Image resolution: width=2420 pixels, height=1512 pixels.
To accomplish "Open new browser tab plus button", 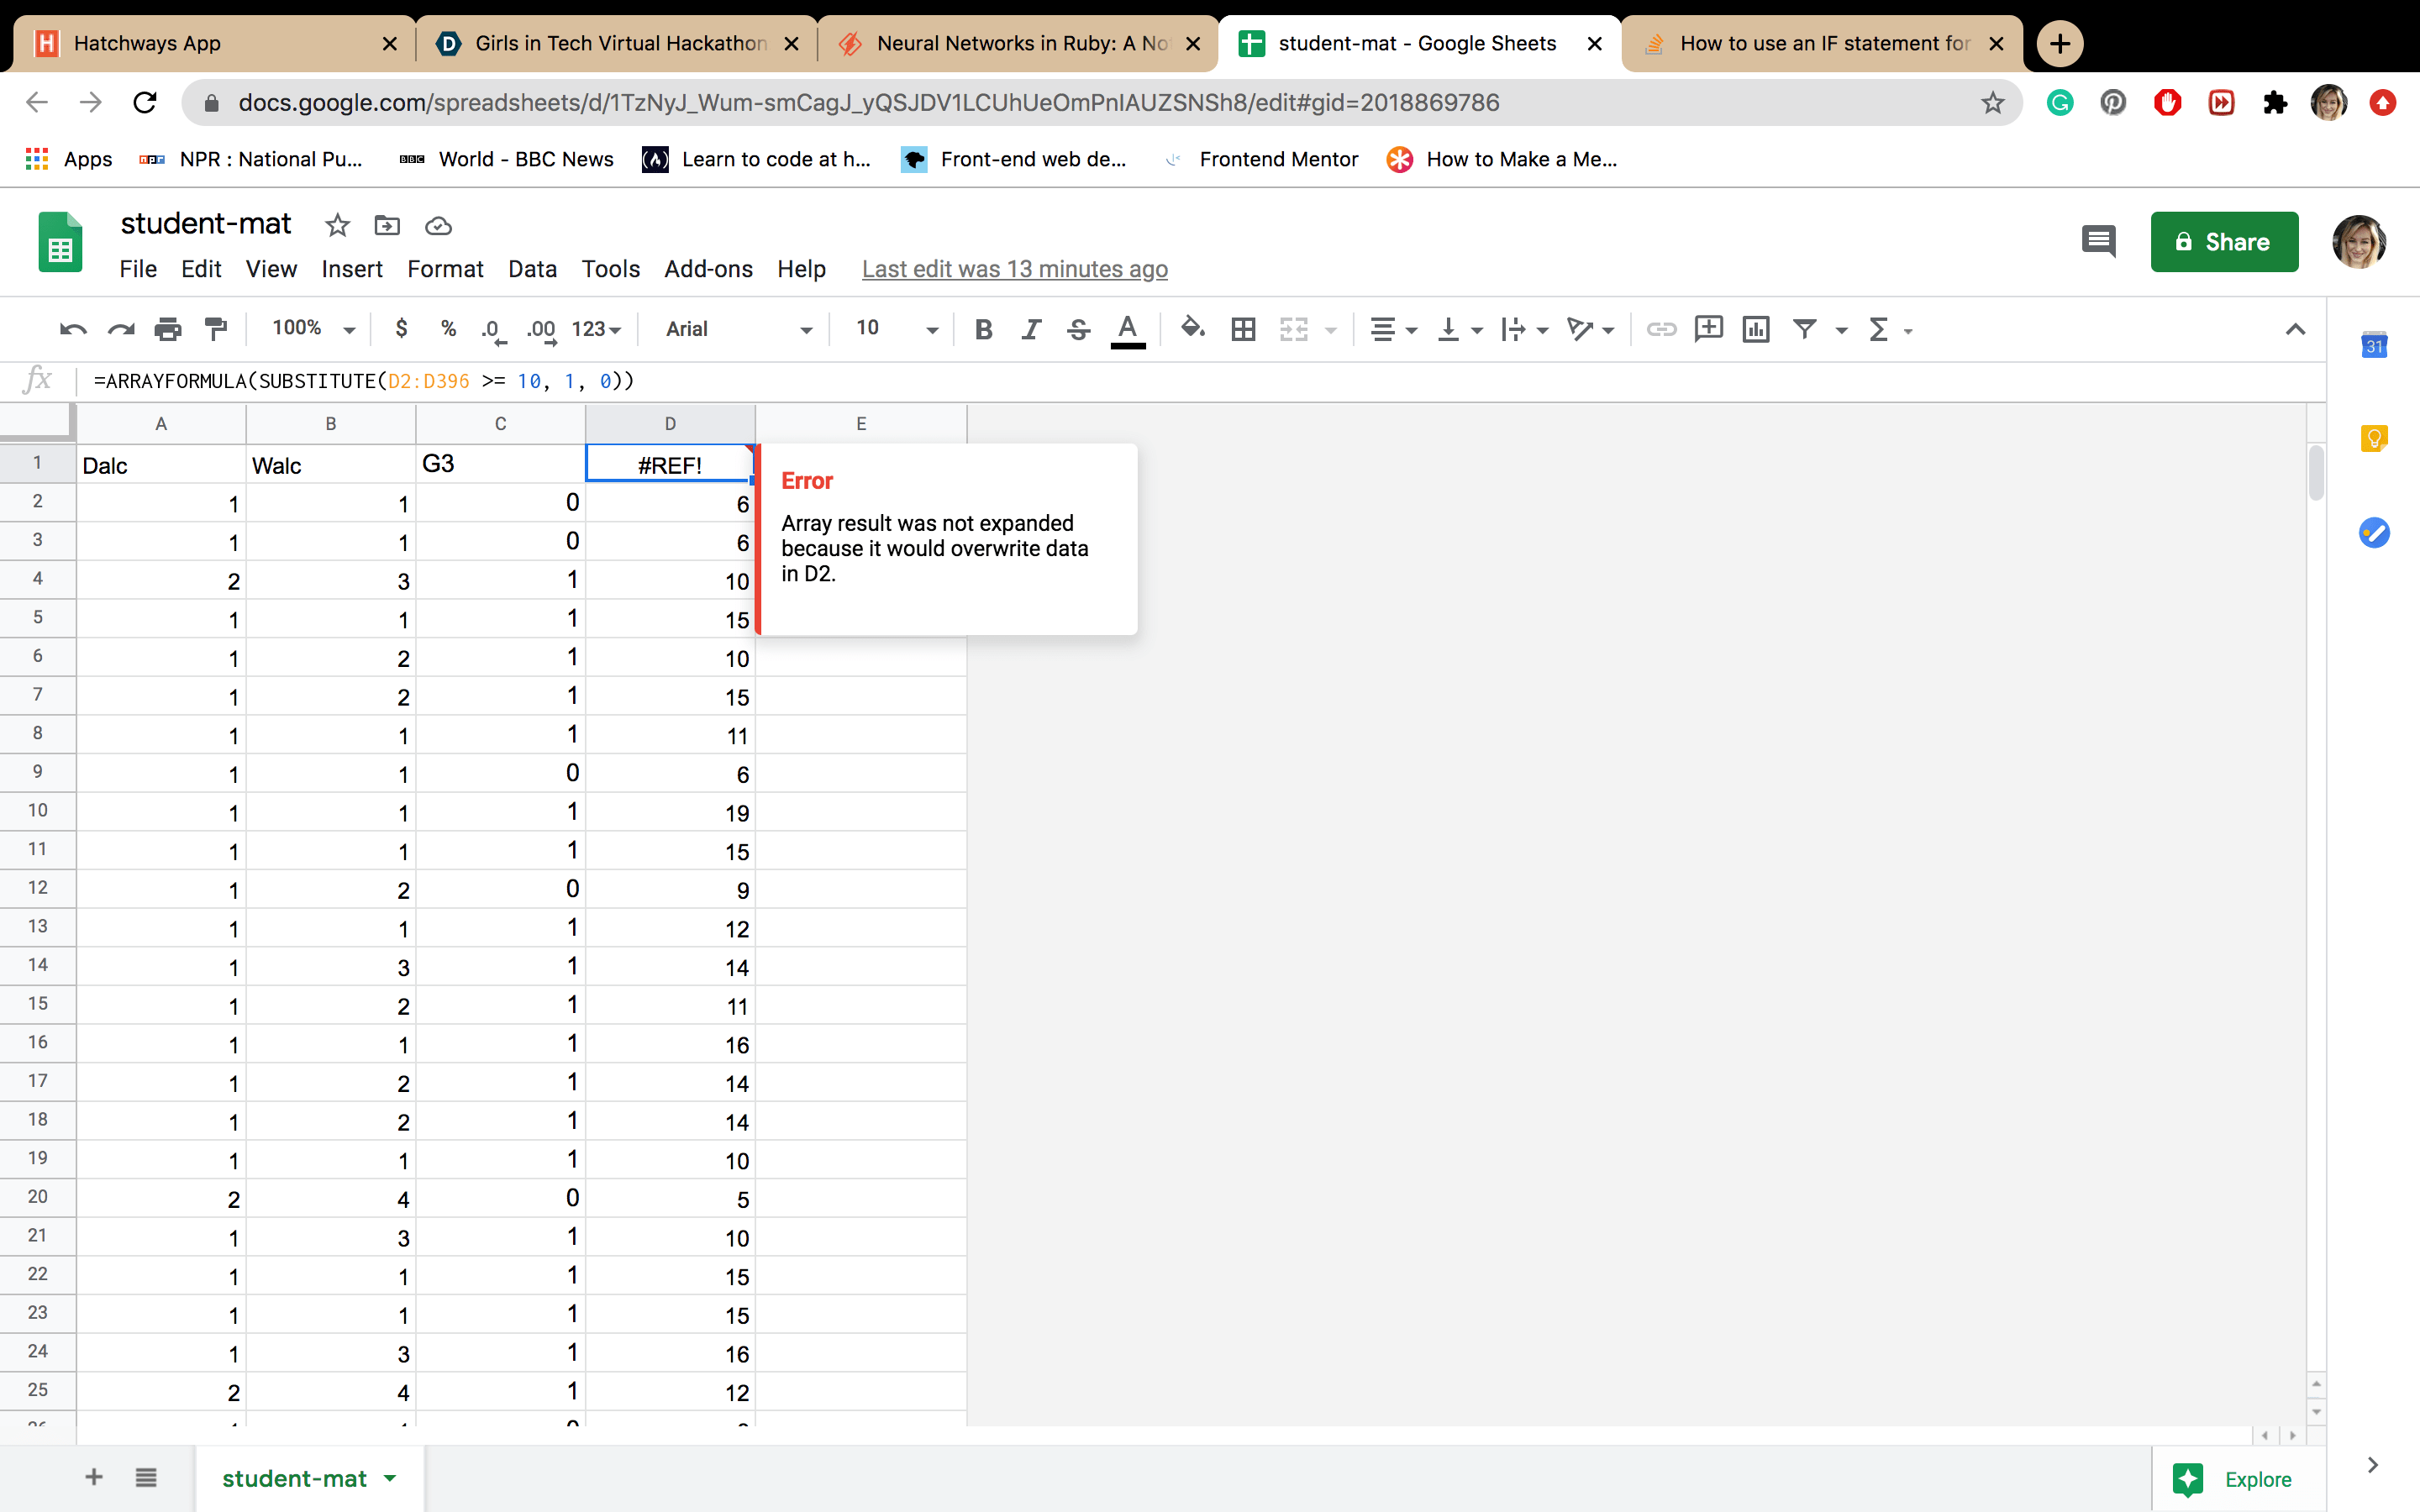I will (2060, 44).
